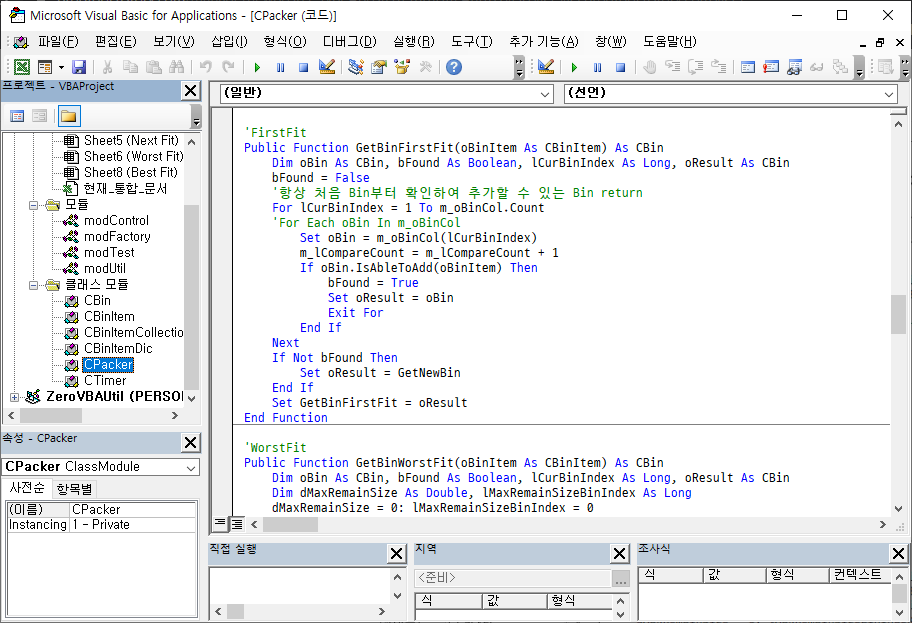The image size is (912, 623).
Task: Open the Project Explorer toolbar icon
Action: (355, 67)
